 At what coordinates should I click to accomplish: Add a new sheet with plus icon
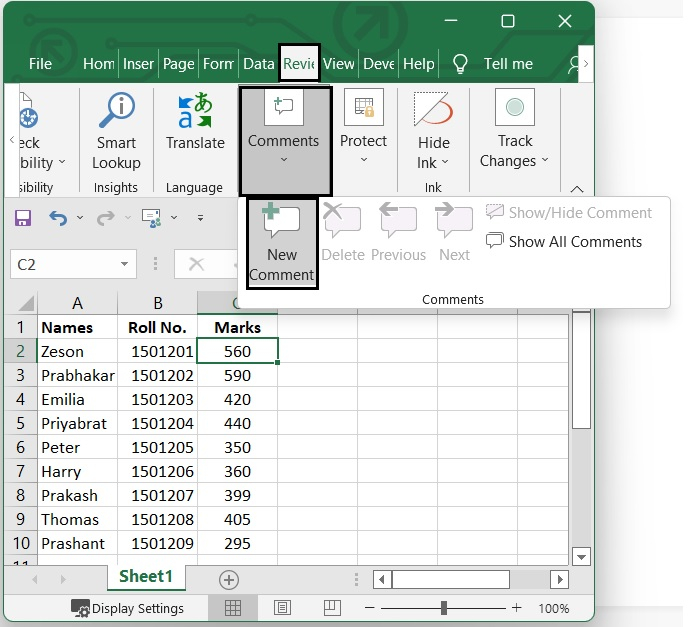pos(229,580)
